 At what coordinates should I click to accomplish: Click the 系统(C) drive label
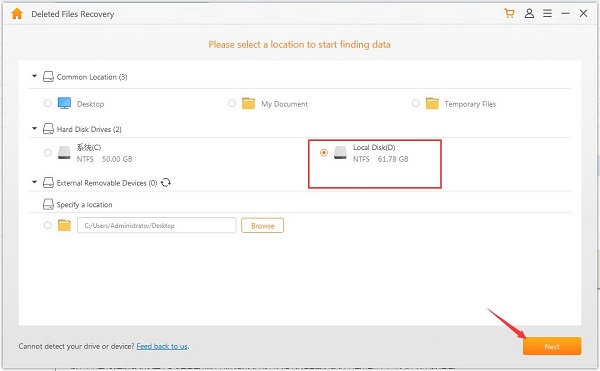click(89, 147)
